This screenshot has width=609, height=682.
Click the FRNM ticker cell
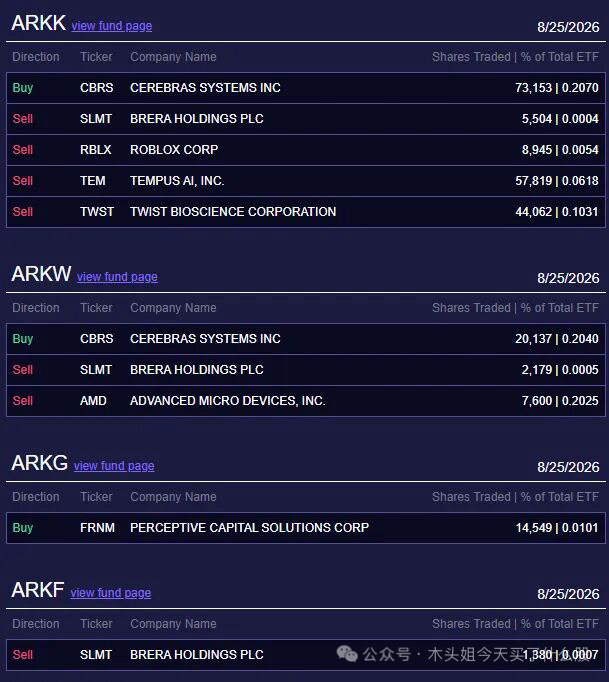97,528
